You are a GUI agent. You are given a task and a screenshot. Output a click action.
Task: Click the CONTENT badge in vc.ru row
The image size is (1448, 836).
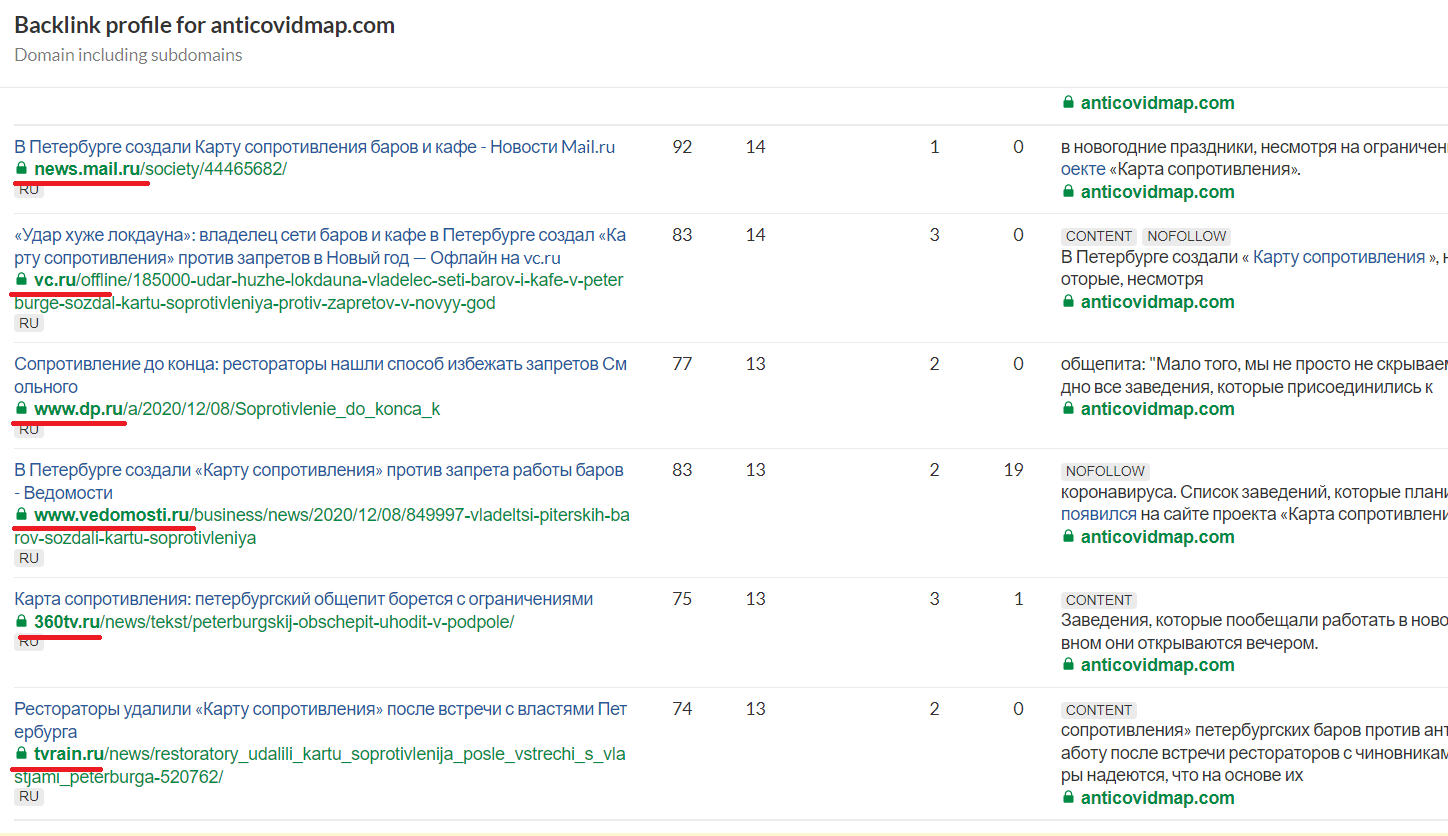(x=1099, y=236)
